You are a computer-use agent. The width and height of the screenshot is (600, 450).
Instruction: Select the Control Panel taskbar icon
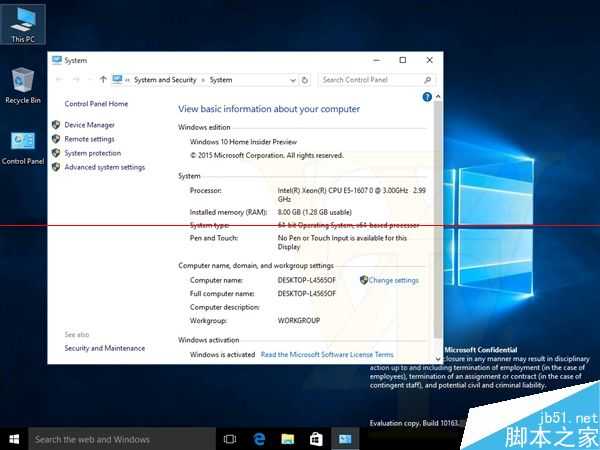345,439
